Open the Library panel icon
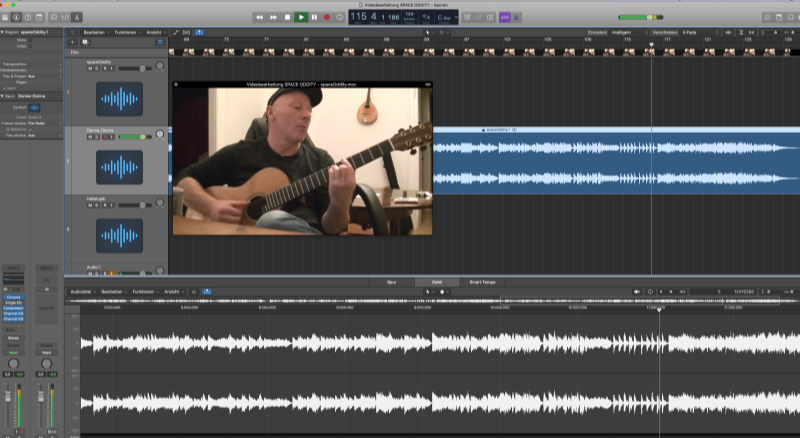The height and width of the screenshot is (438, 800). click(5, 17)
